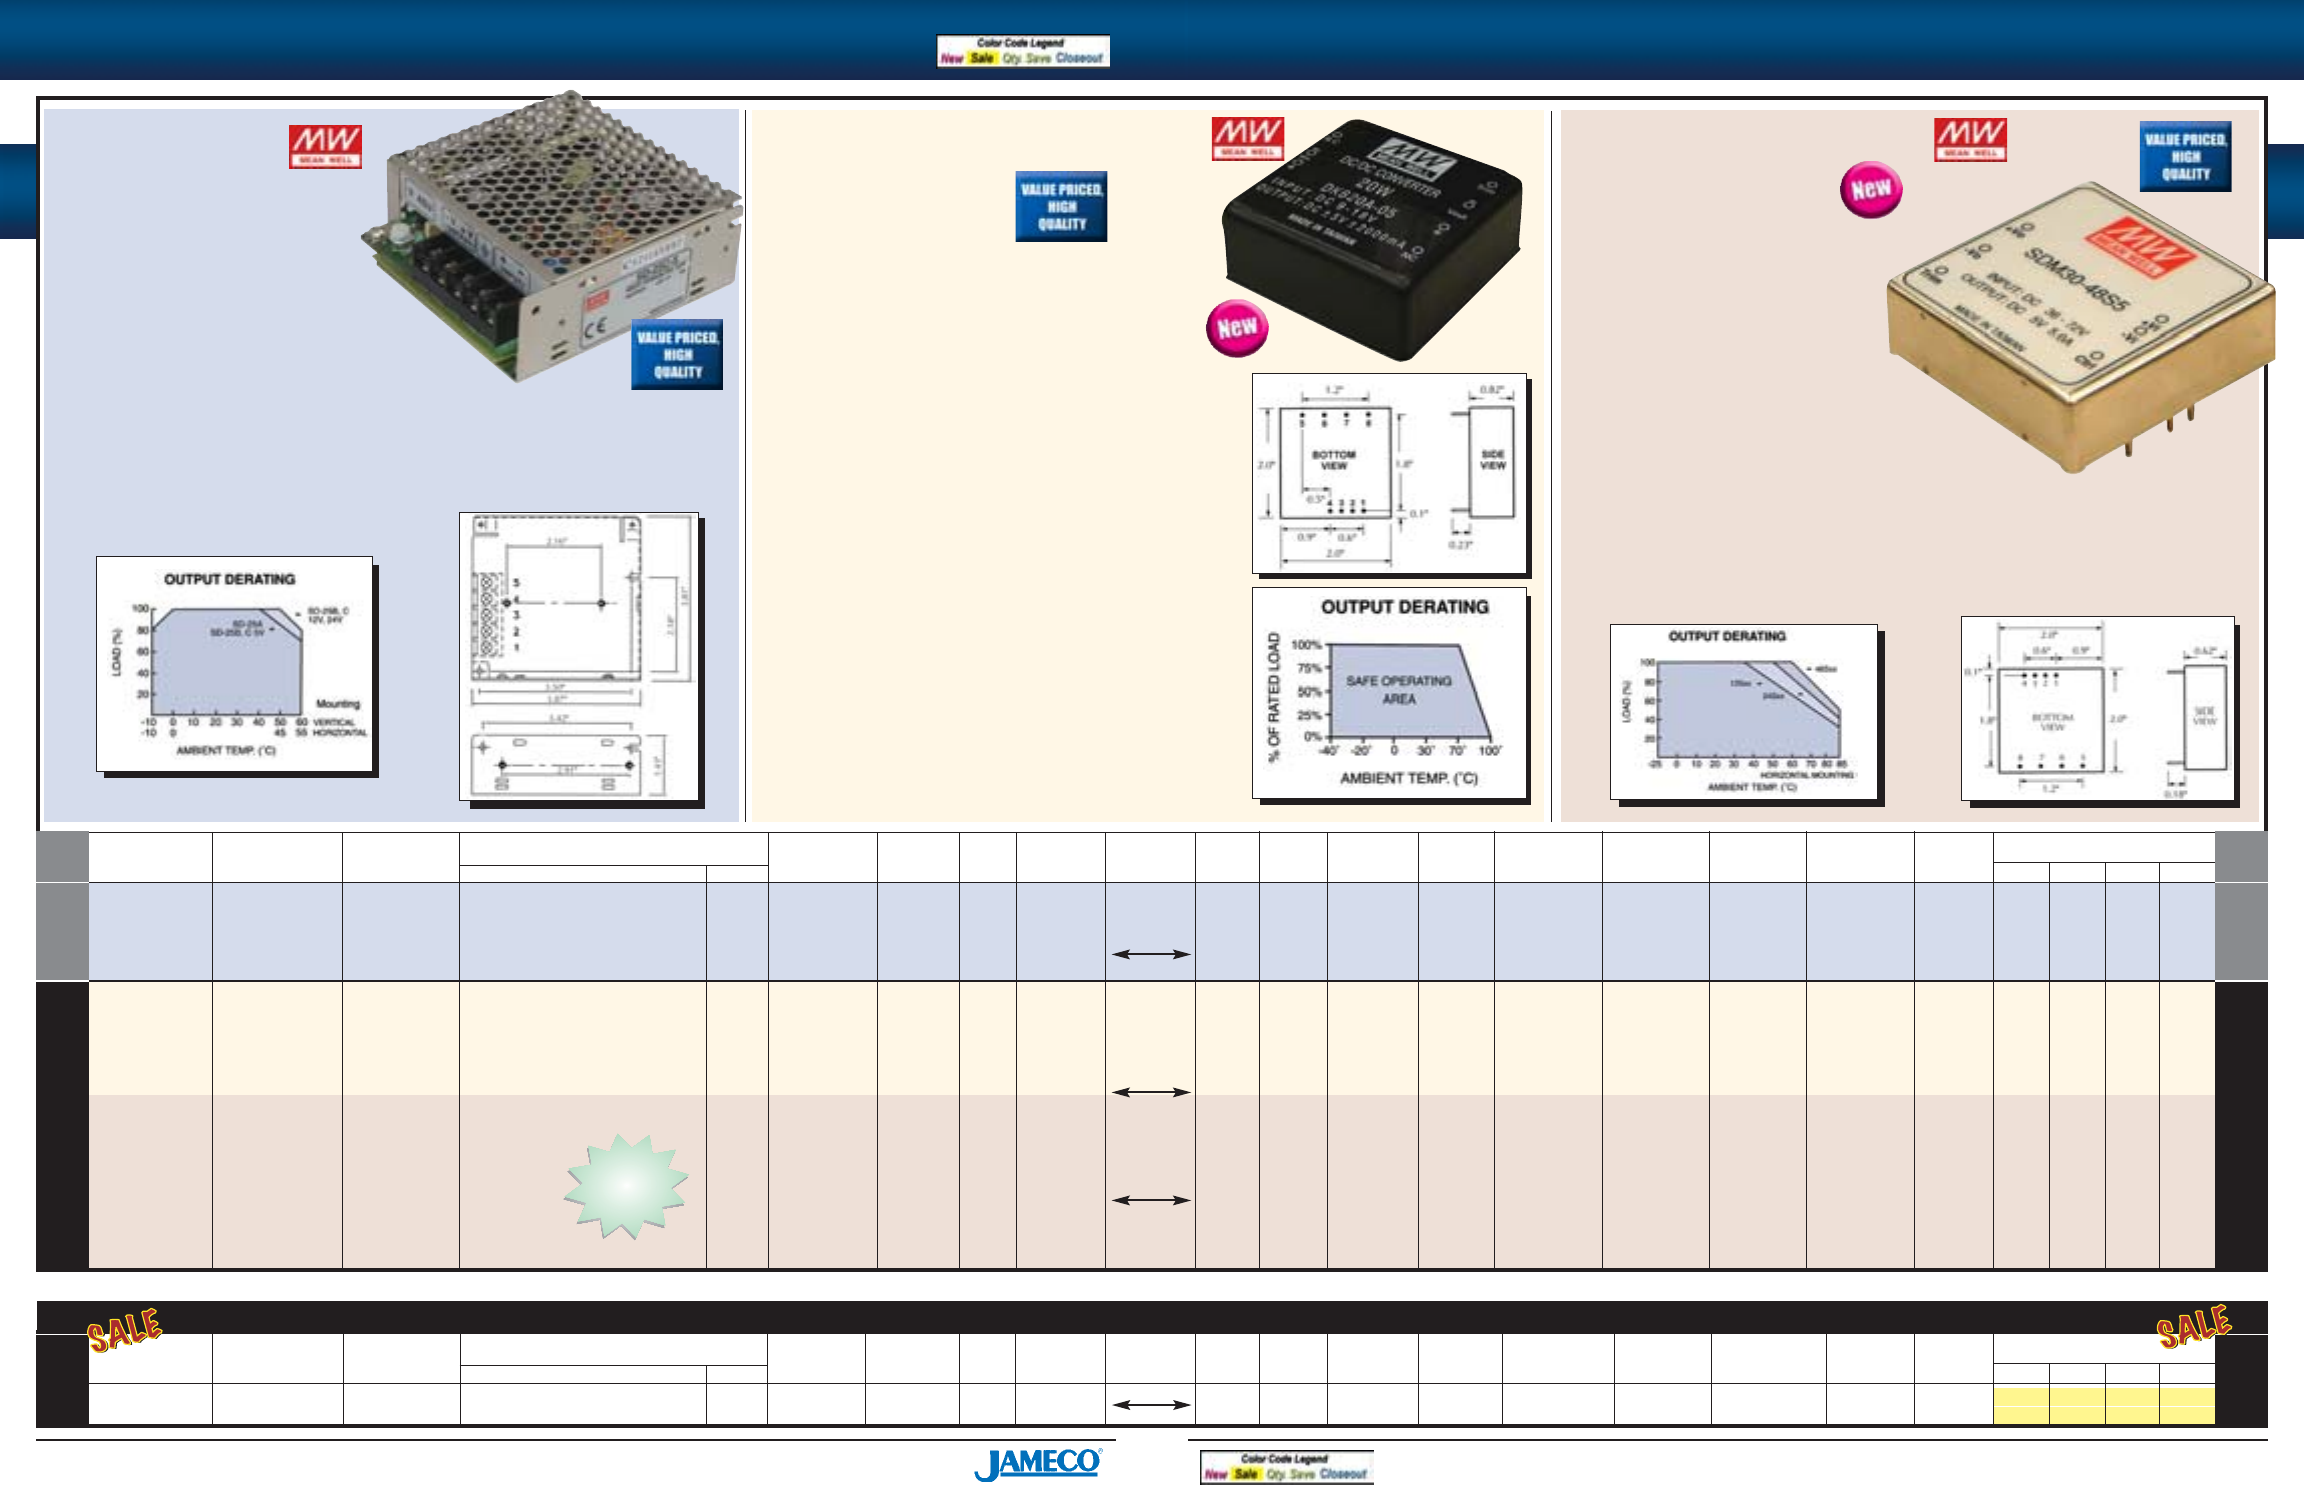Screen dimensions: 2304x1485
Task: Click the Value Priced badge overlapping the enclosed power supply photo
Action: coord(677,354)
